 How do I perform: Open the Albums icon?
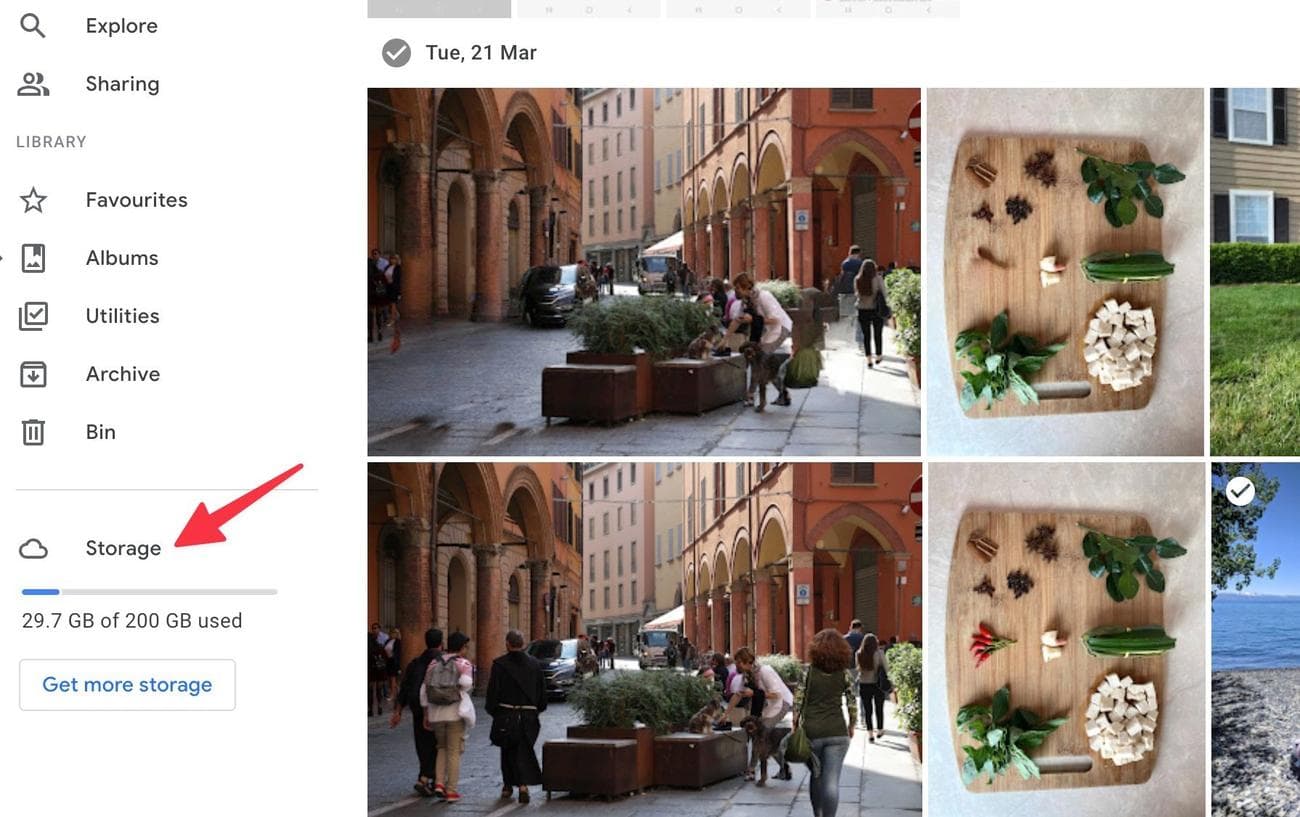[x=33, y=258]
